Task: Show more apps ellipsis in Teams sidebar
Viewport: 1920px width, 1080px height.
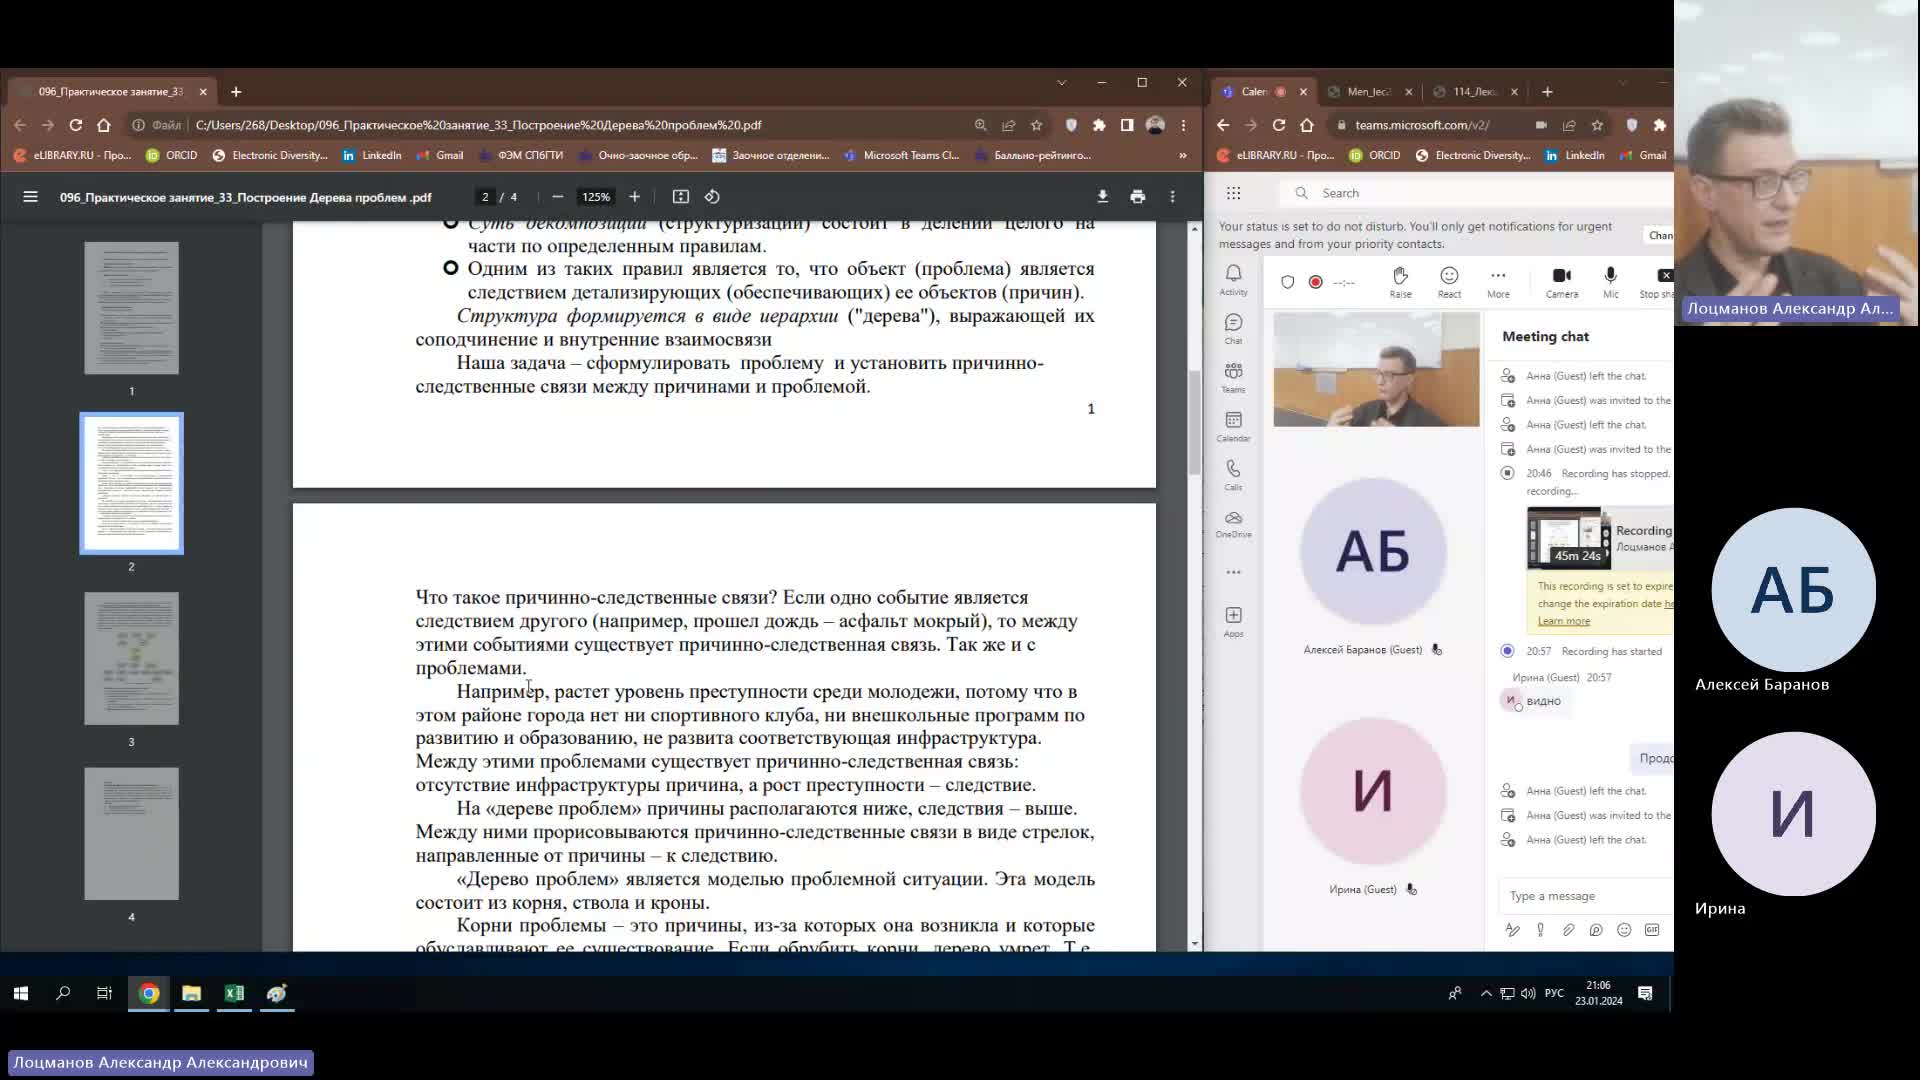Action: click(1233, 572)
